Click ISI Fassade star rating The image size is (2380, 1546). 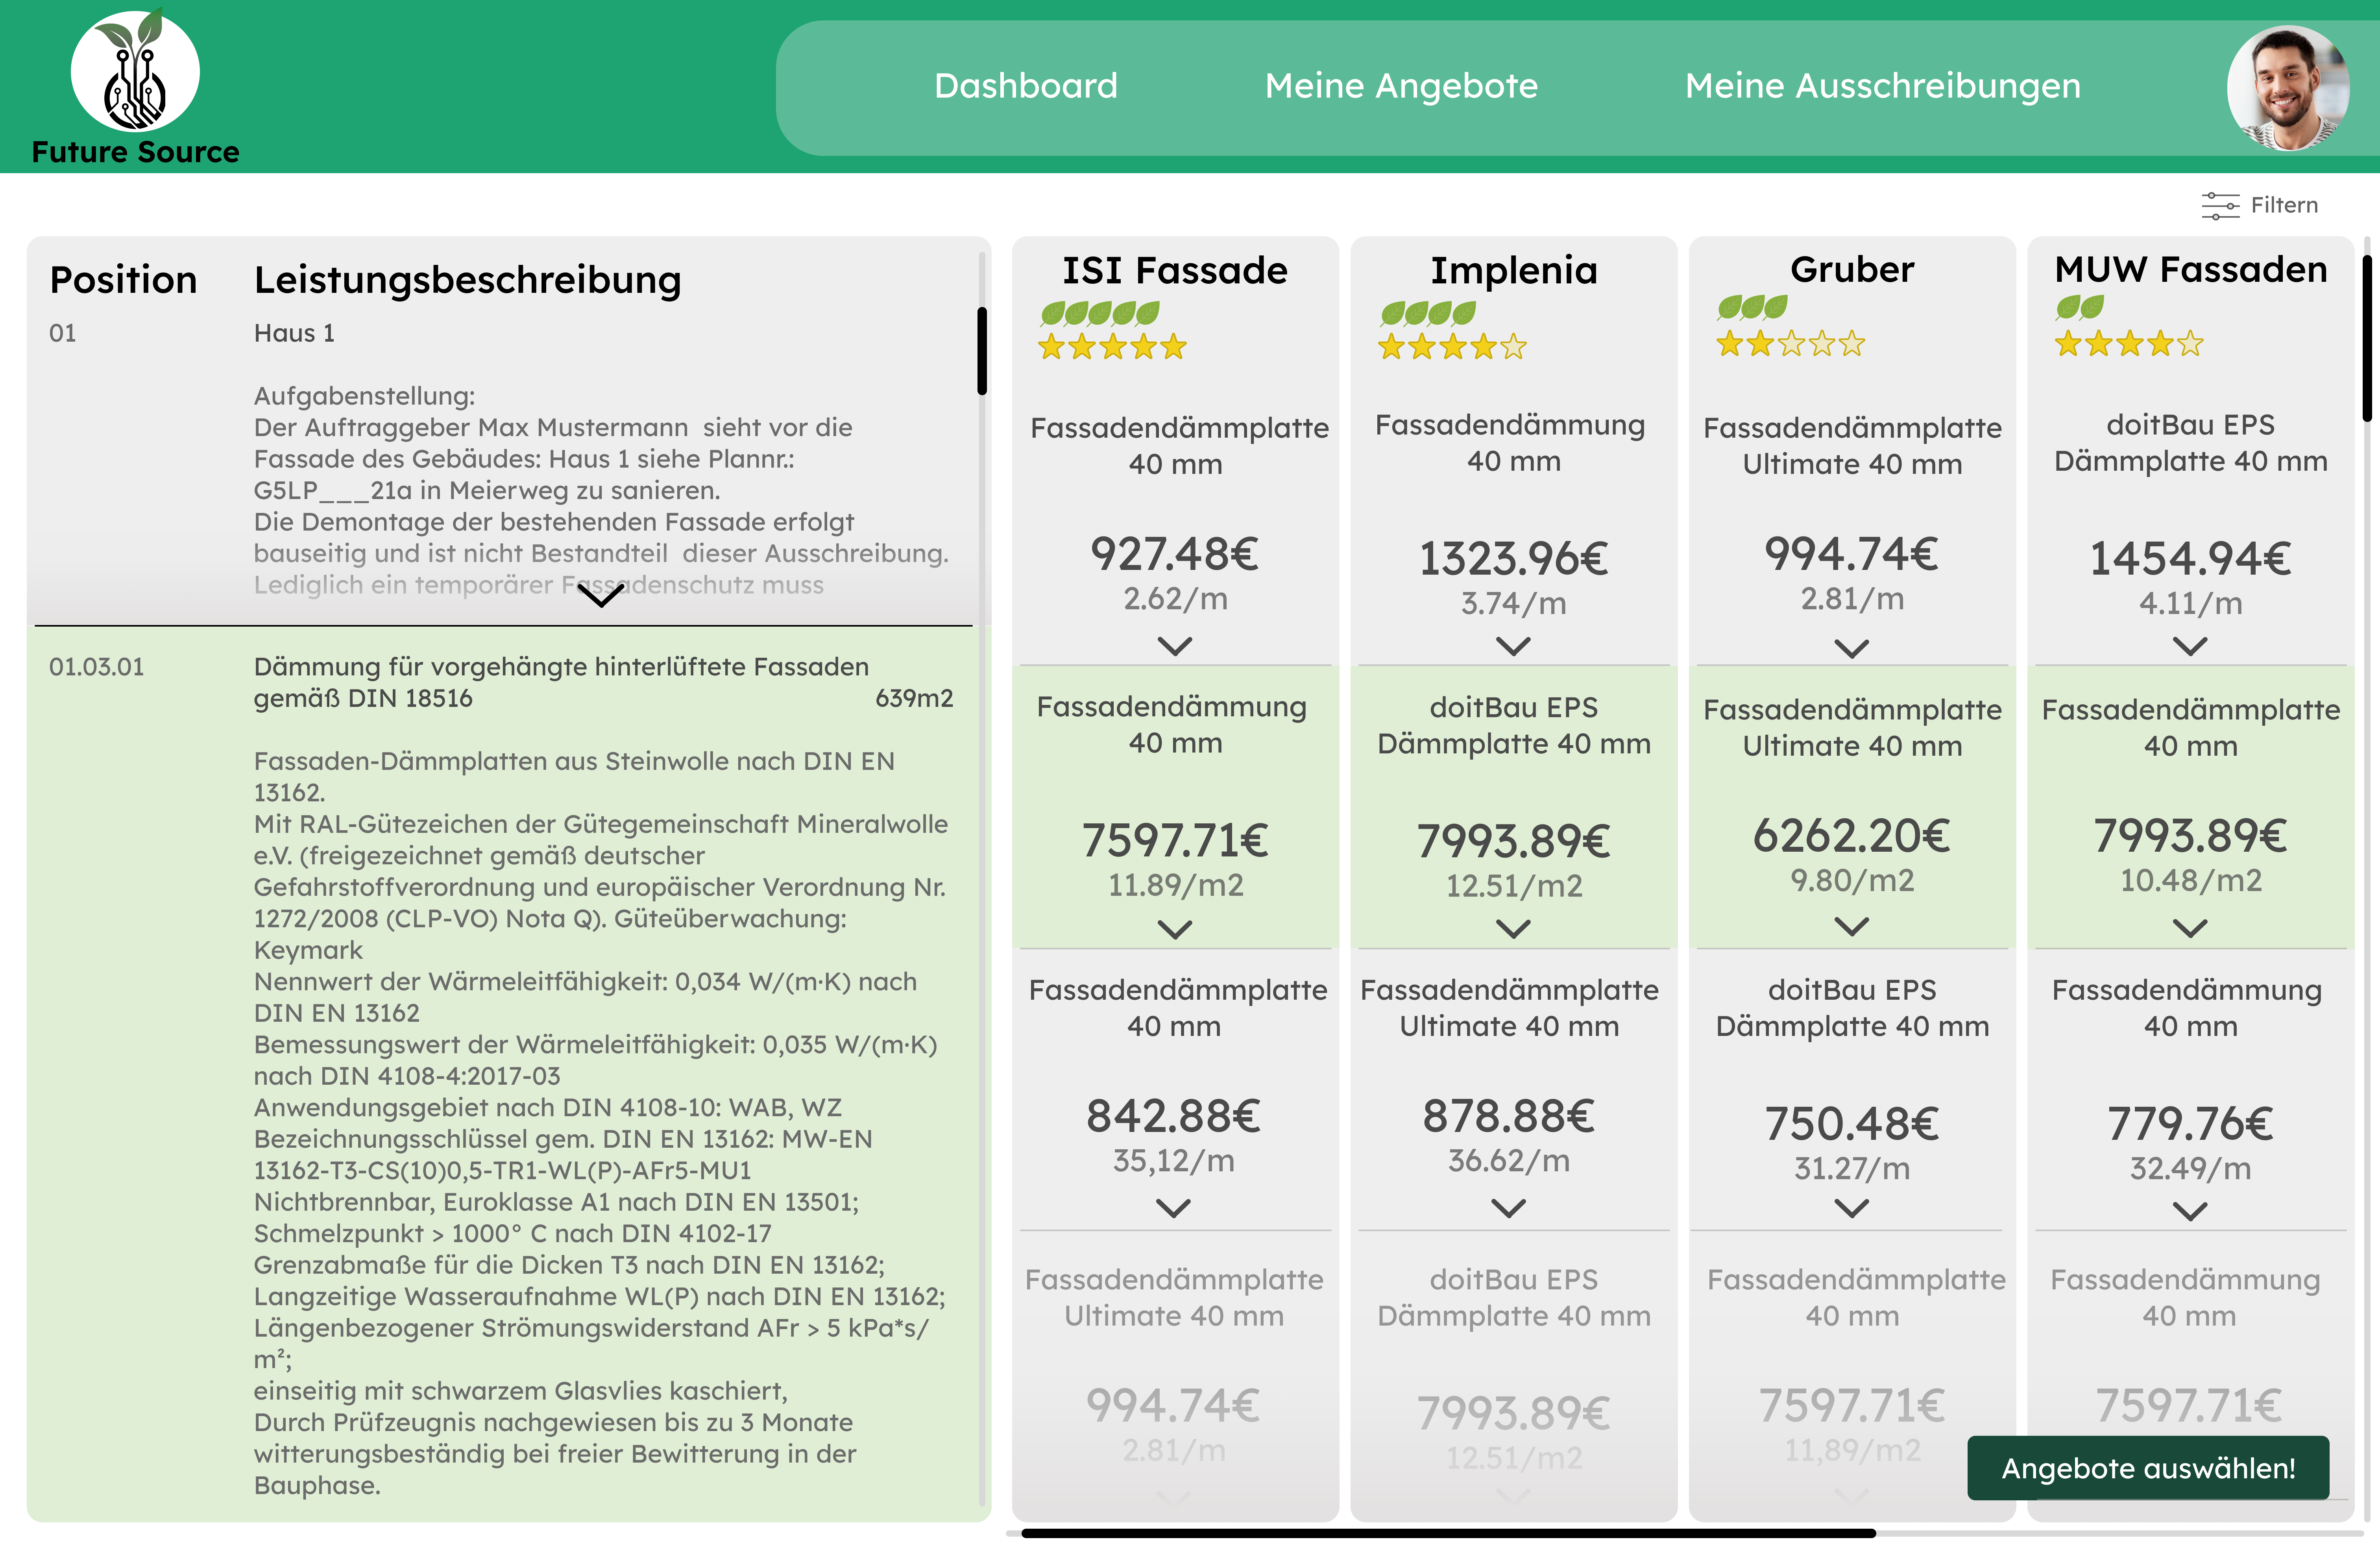click(x=1112, y=347)
